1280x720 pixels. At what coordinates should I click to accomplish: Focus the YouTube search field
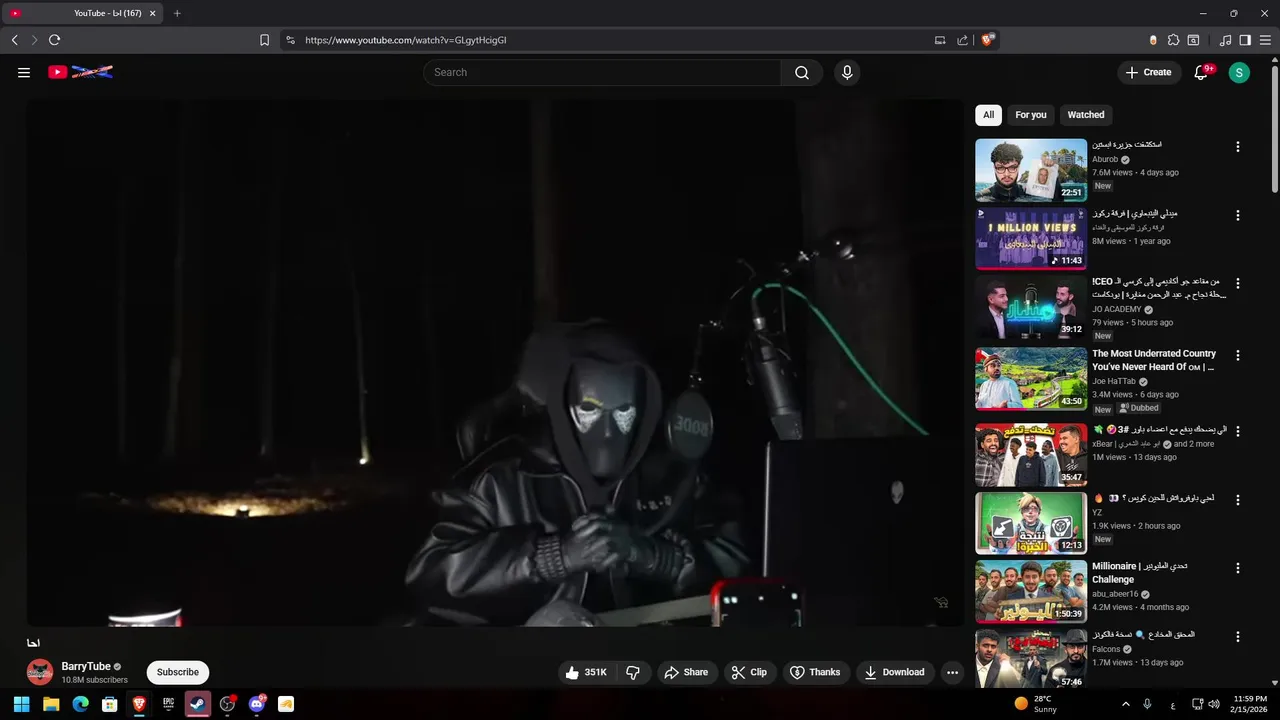click(602, 72)
